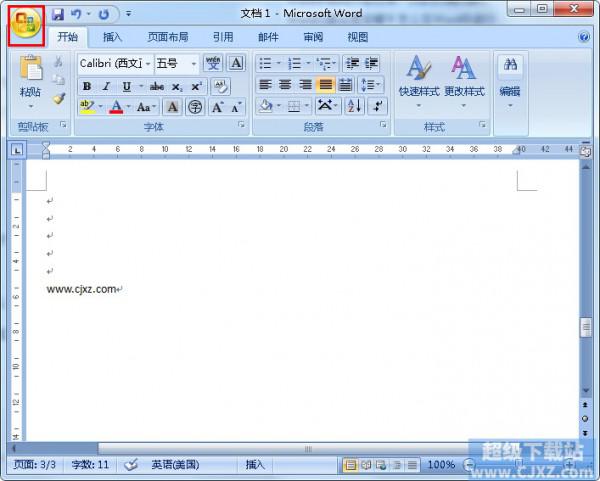Screen dimensions: 600x481
Task: Open the Customize Quick Access Toolbar dropdown
Action: click(129, 14)
